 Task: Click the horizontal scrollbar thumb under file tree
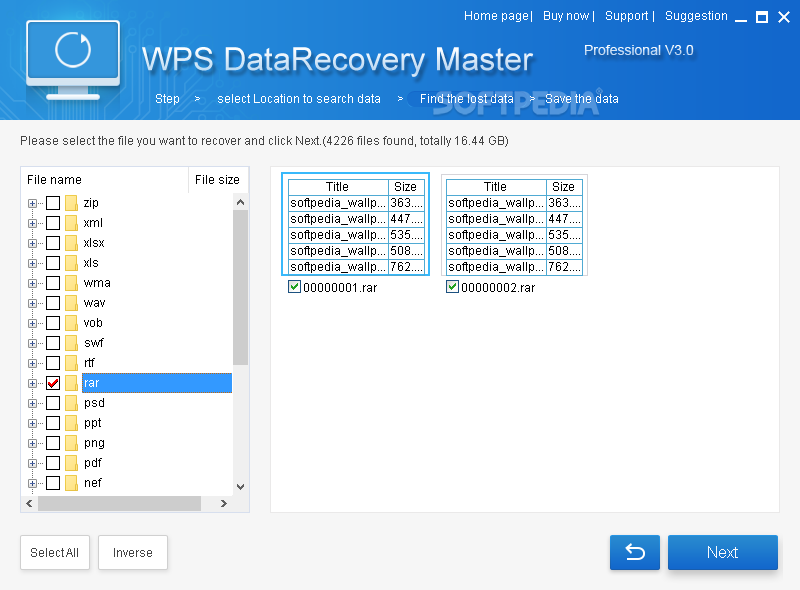pos(119,504)
